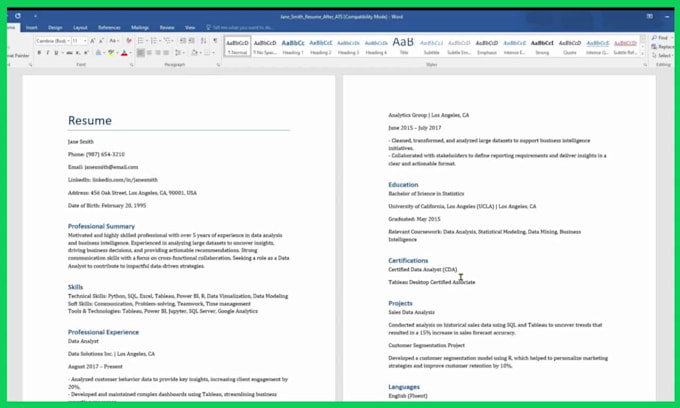Click the Repeat/Redo icon in title bar
This screenshot has width=680, height=408.
[18, 16]
